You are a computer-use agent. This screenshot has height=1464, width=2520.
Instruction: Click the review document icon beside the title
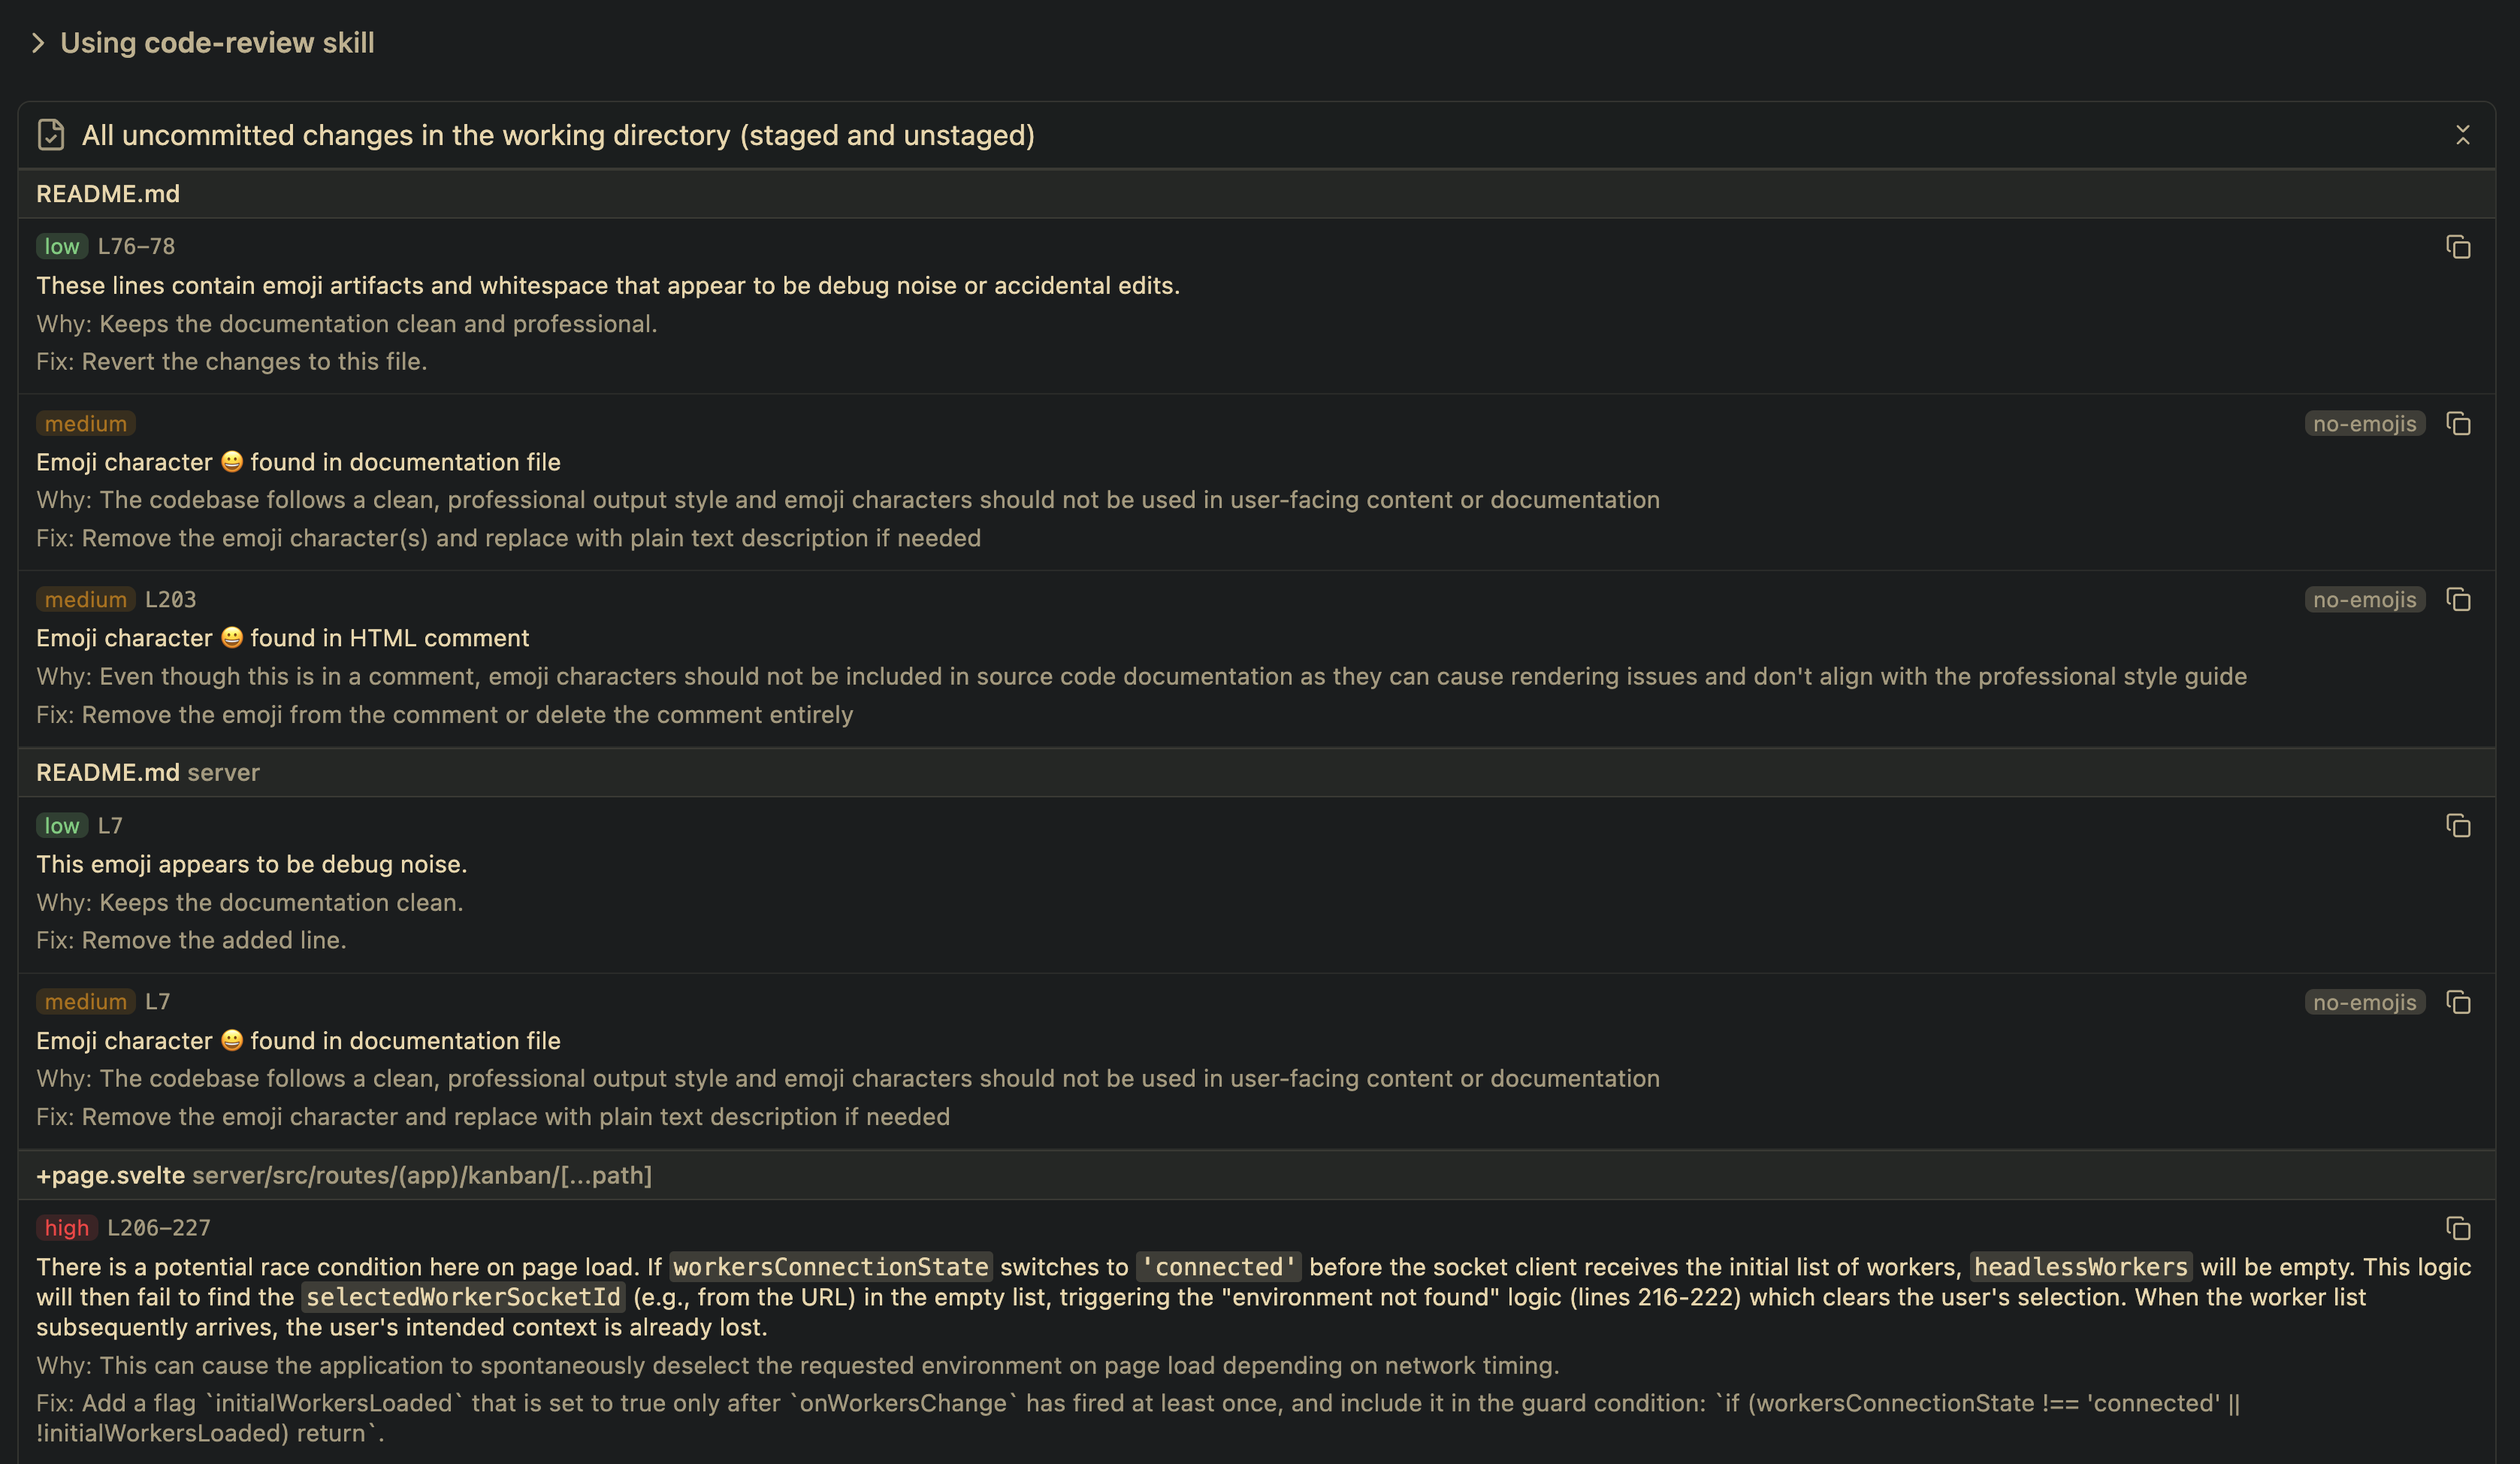51,135
